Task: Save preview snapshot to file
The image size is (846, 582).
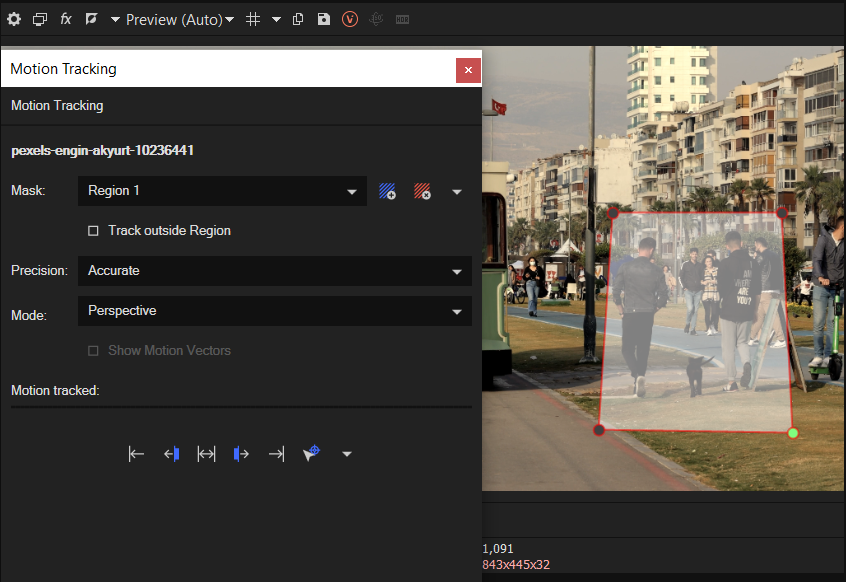Action: pyautogui.click(x=323, y=19)
